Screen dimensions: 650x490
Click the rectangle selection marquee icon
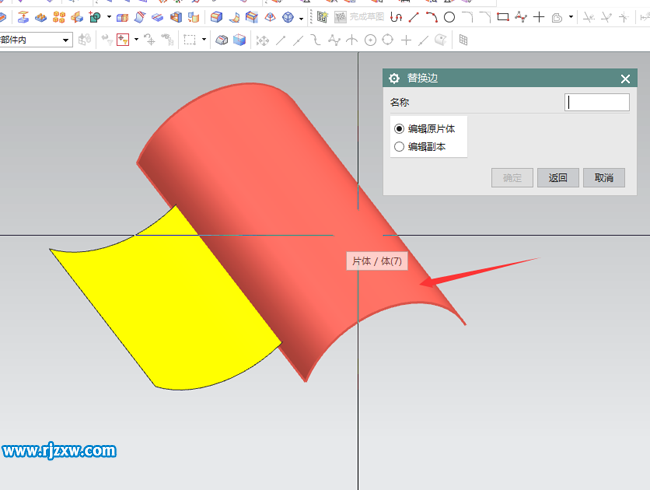coord(188,39)
